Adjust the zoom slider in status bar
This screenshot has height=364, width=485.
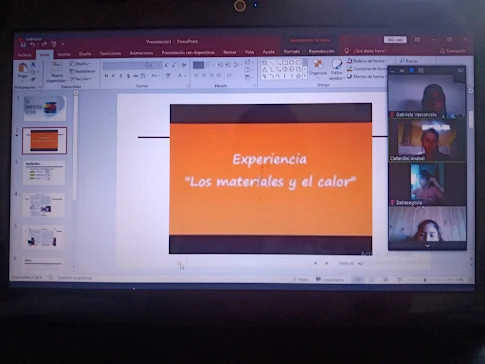pos(425,280)
